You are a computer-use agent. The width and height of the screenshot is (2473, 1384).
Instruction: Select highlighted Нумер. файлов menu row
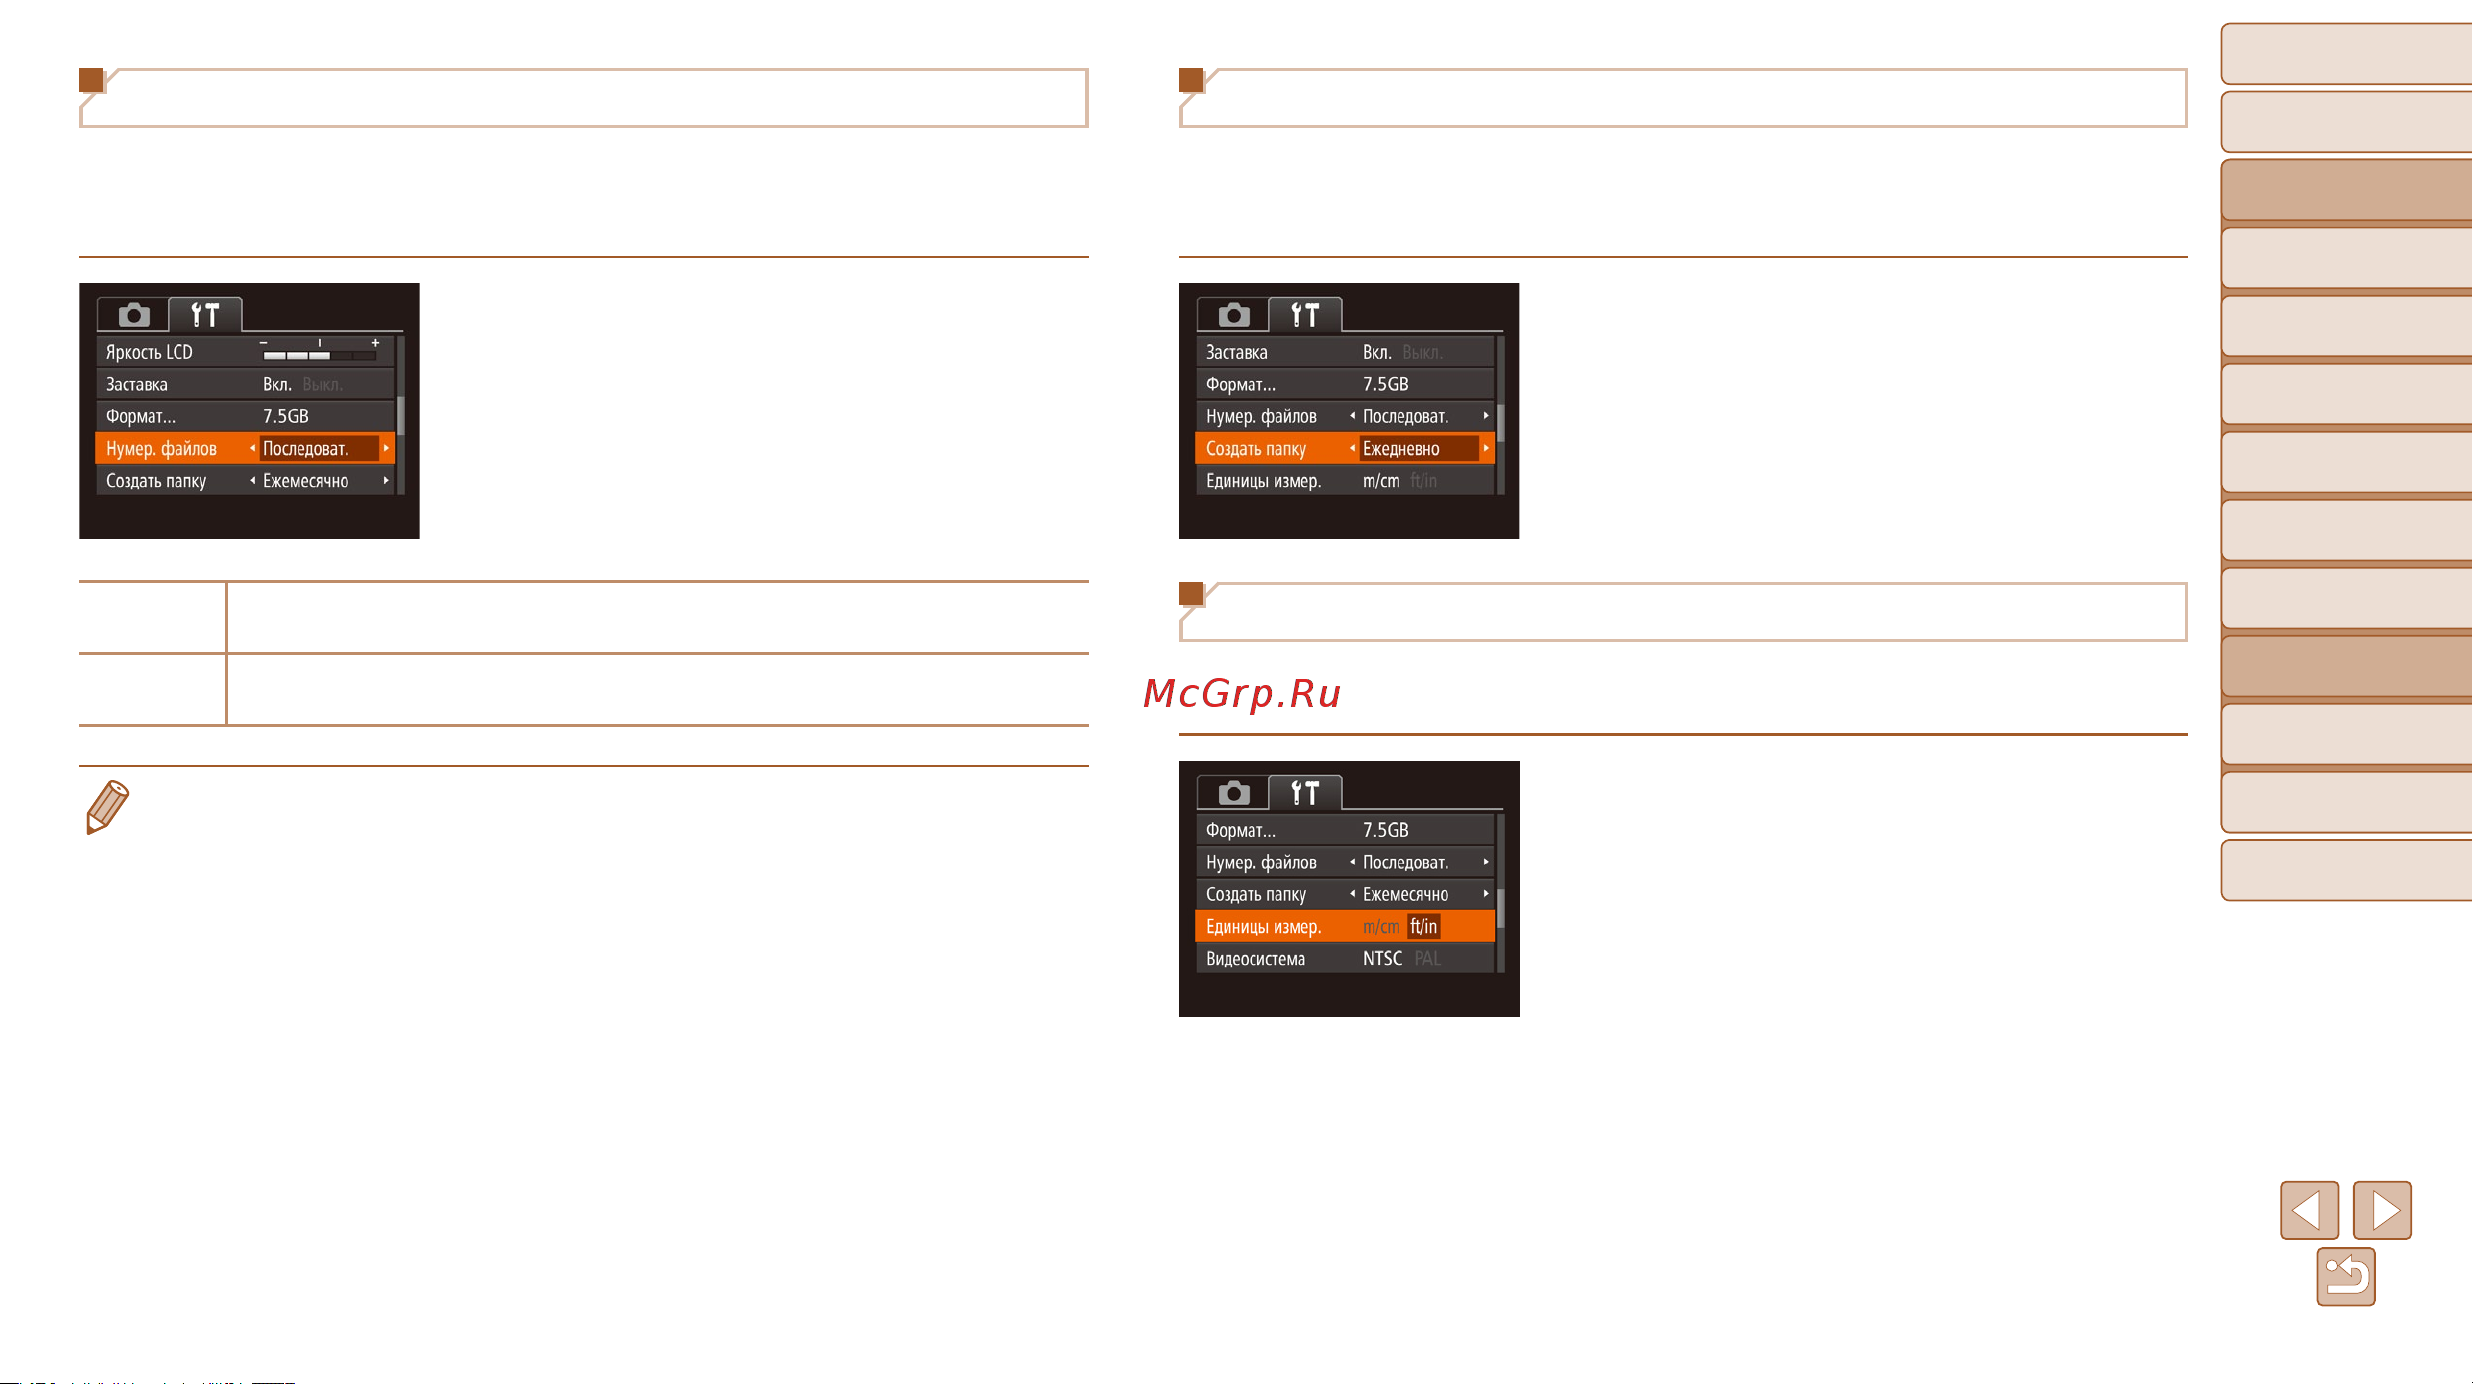[245, 448]
